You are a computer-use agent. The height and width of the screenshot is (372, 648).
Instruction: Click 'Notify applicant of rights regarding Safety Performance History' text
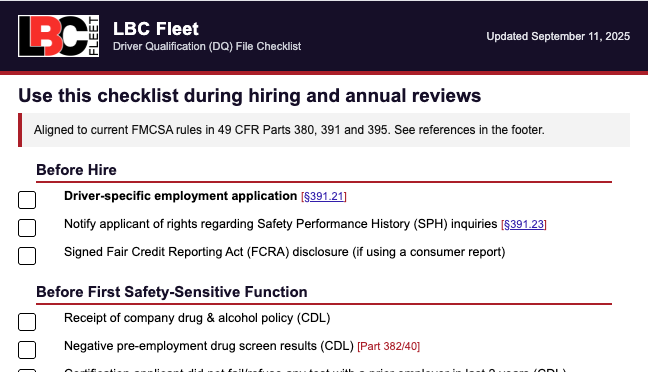(x=281, y=224)
